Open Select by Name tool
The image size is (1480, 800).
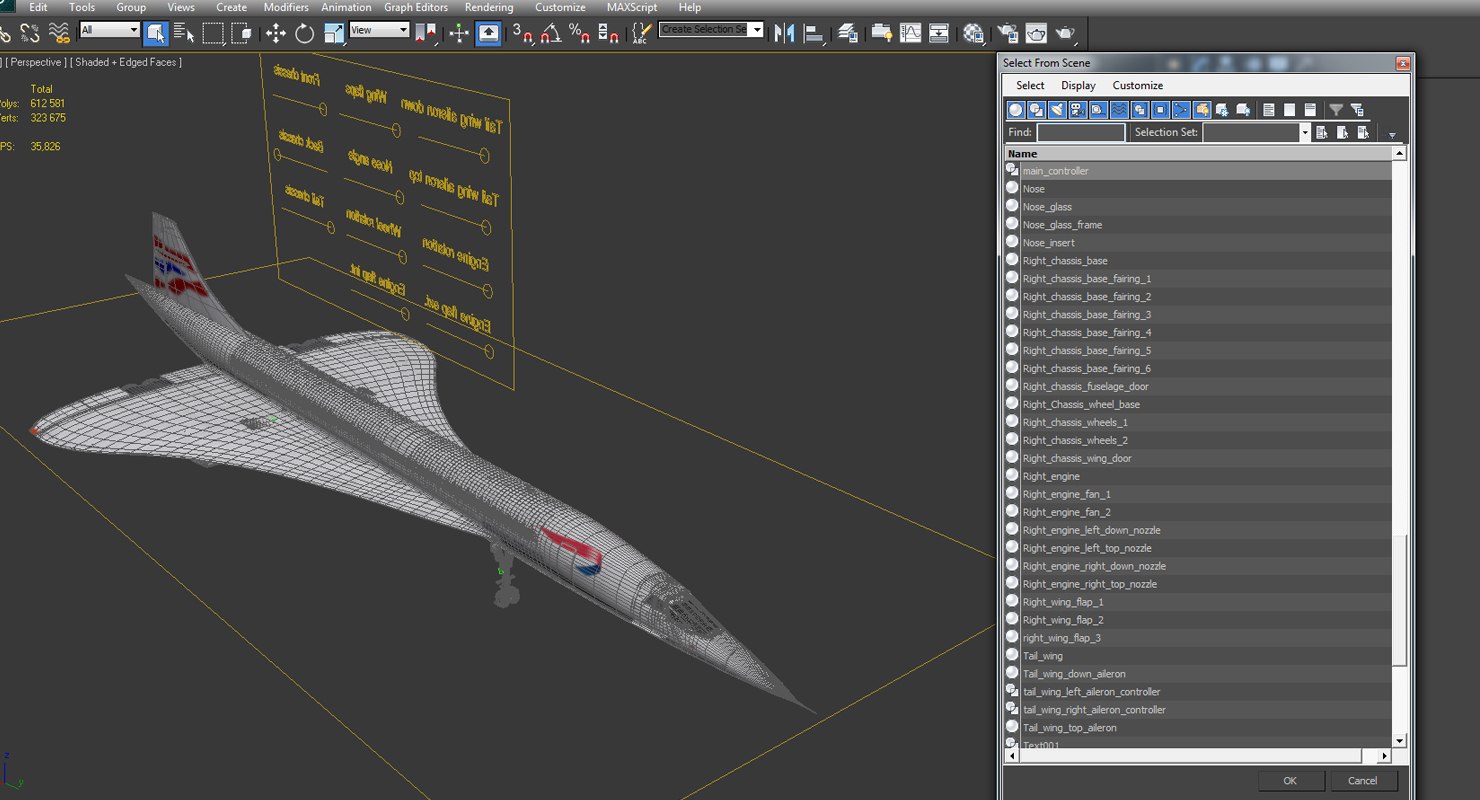tap(184, 33)
